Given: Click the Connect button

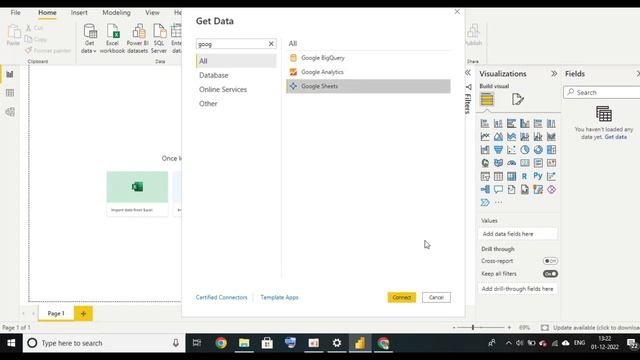Looking at the screenshot, I should coord(402,298).
